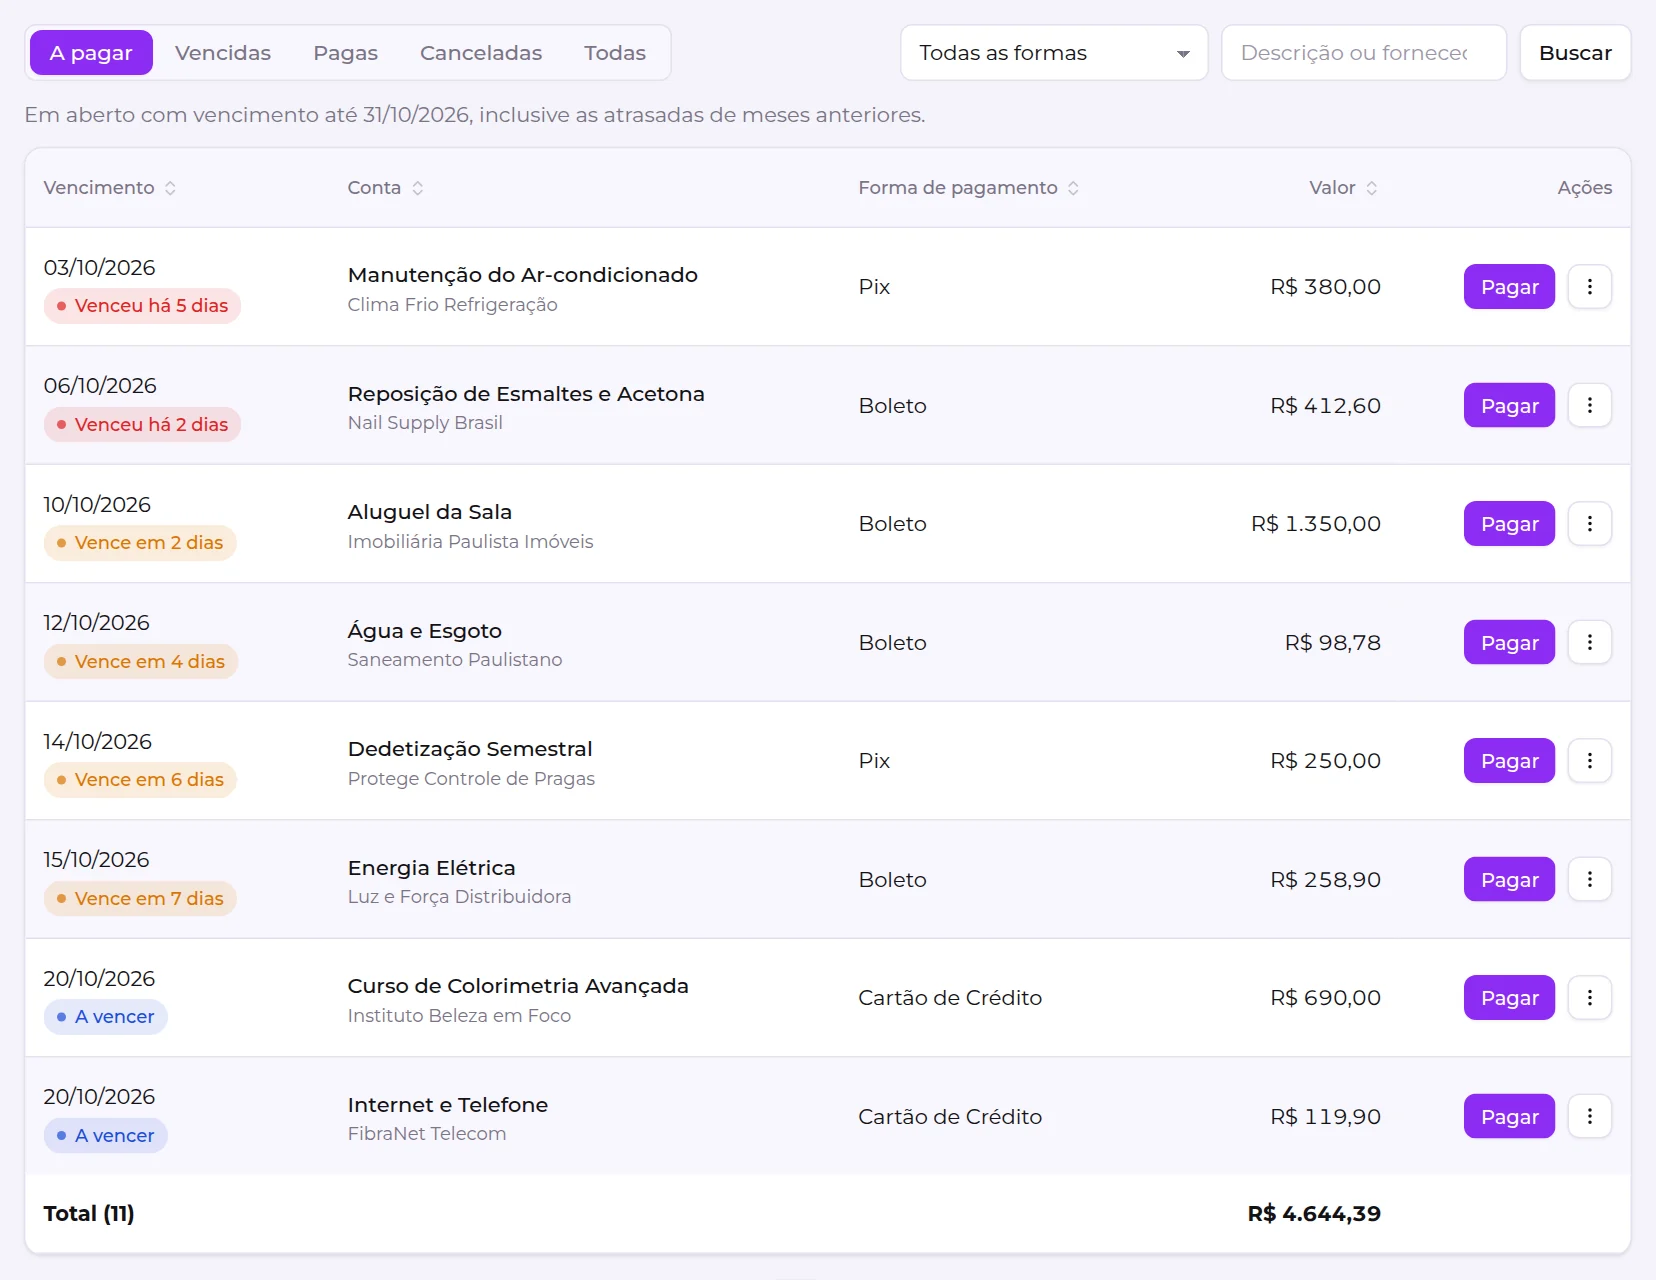
Task: Pay the Curso de Colorimetria Avançada bill
Action: (1509, 998)
